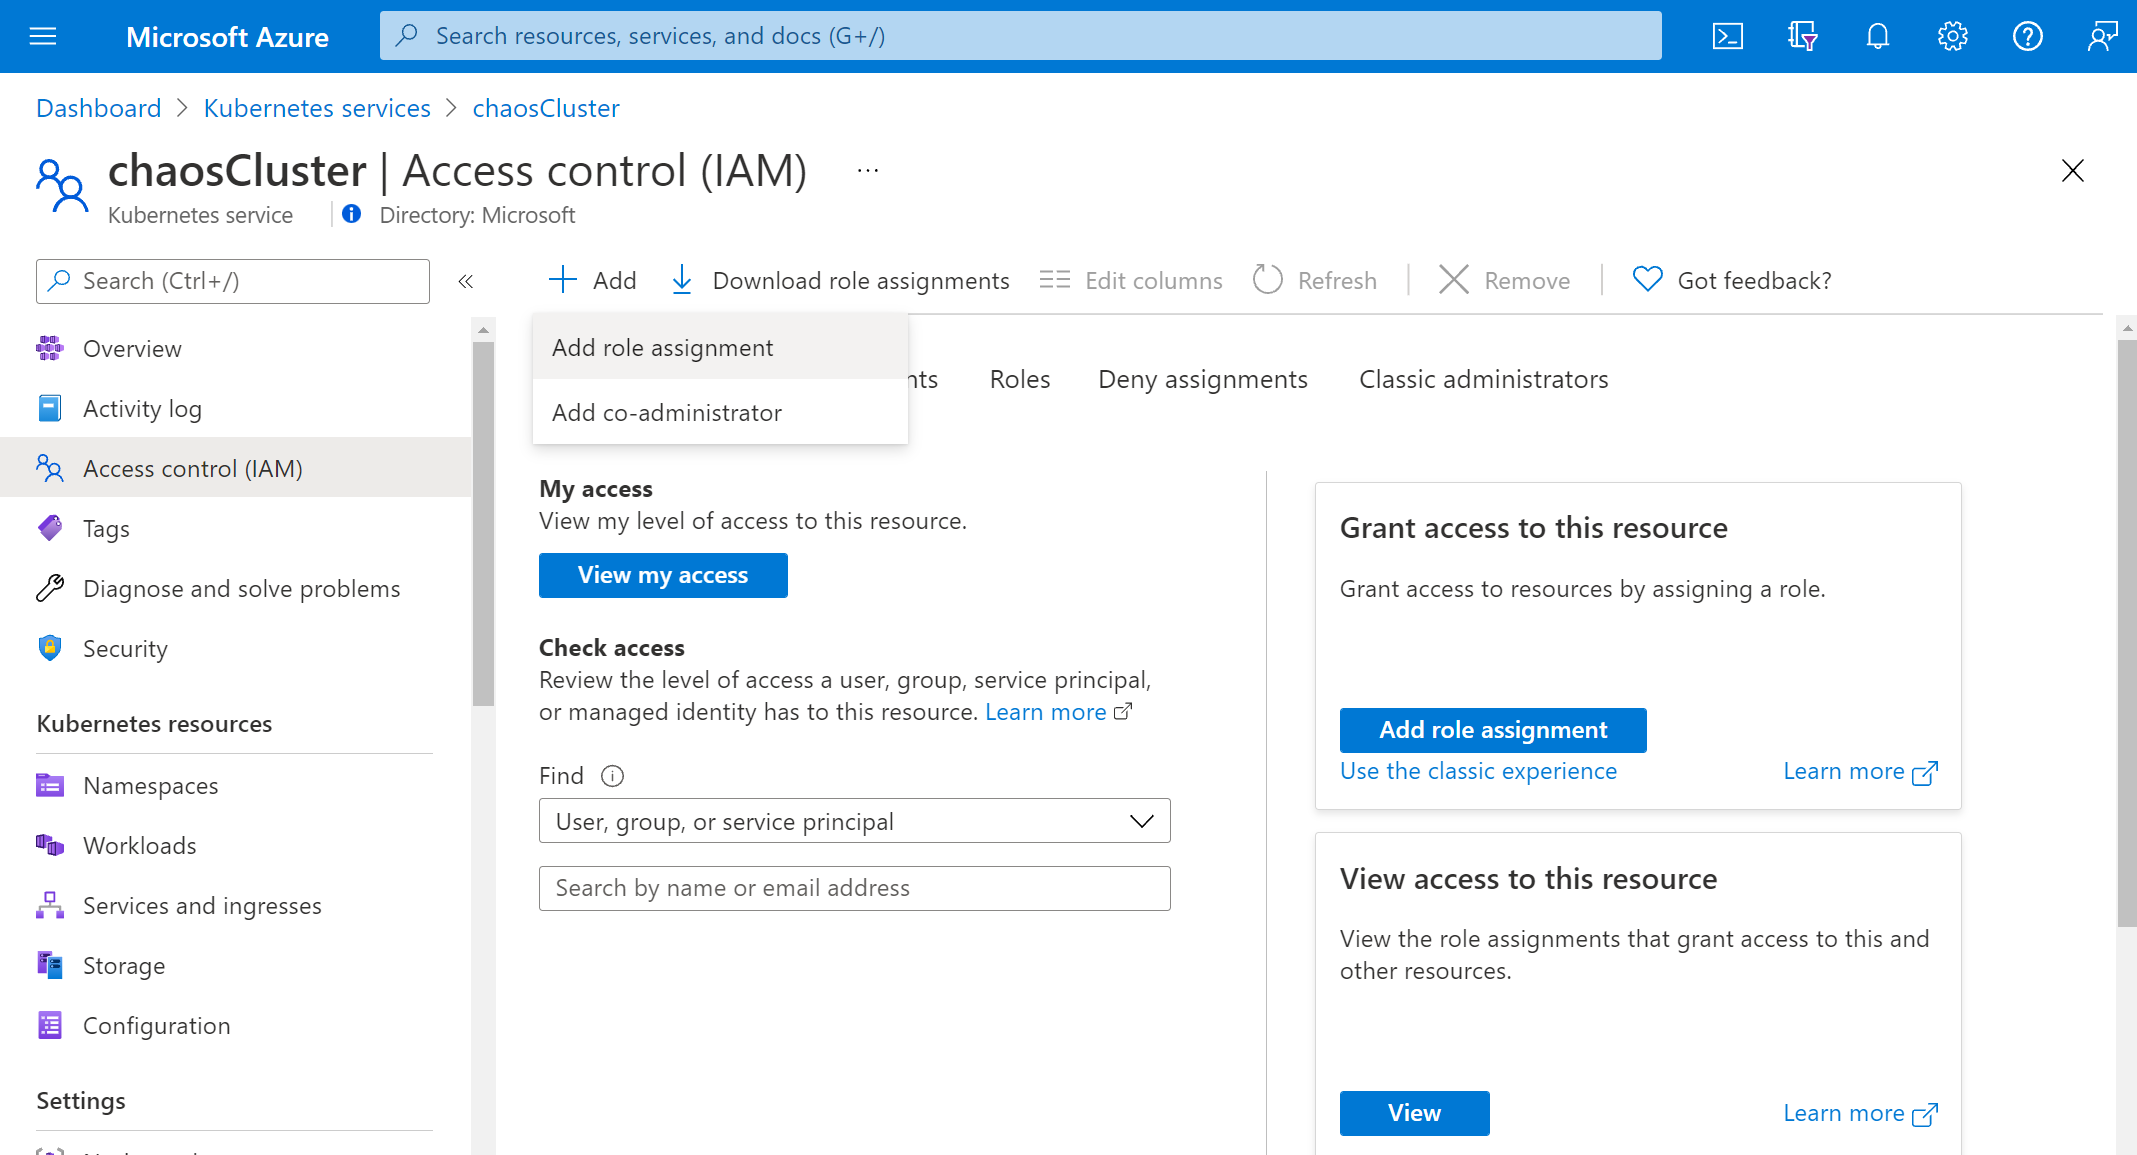
Task: Click the search by name input field
Action: click(855, 888)
